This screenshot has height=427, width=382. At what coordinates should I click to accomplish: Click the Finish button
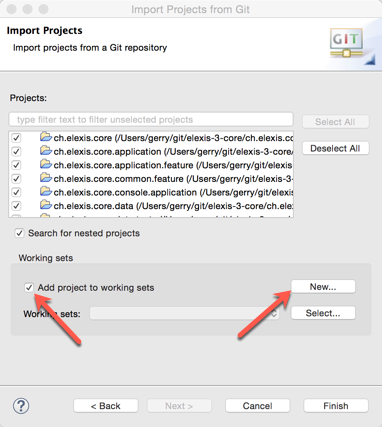(x=336, y=406)
